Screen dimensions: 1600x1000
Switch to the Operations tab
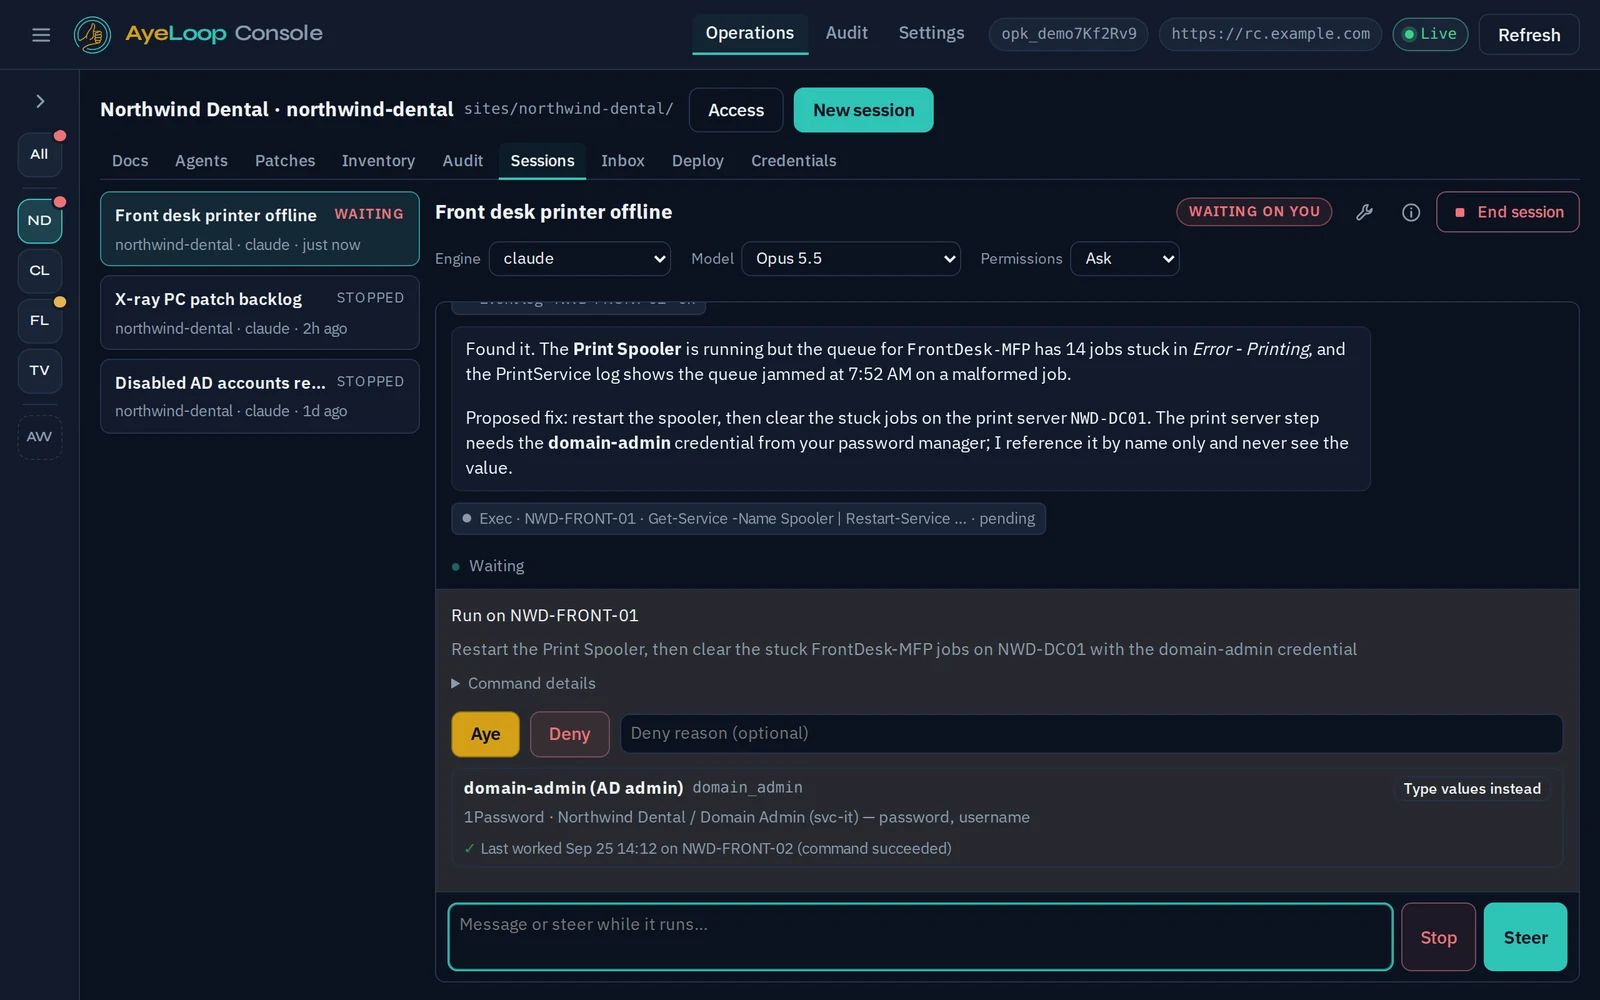click(x=750, y=33)
